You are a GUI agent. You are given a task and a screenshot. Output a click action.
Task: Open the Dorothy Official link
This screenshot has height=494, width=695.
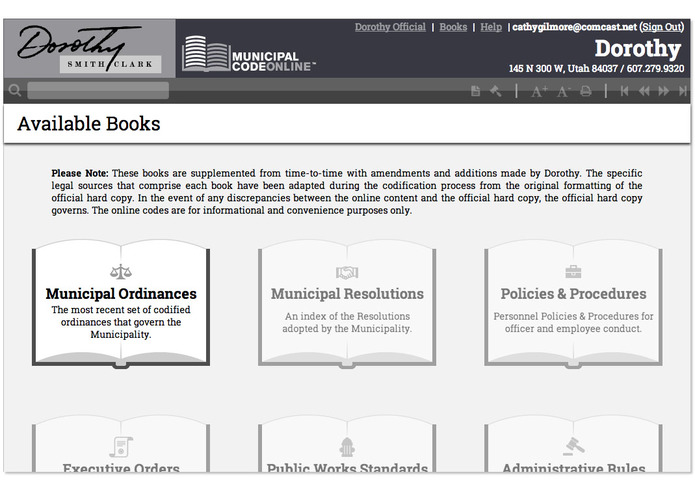coord(390,27)
